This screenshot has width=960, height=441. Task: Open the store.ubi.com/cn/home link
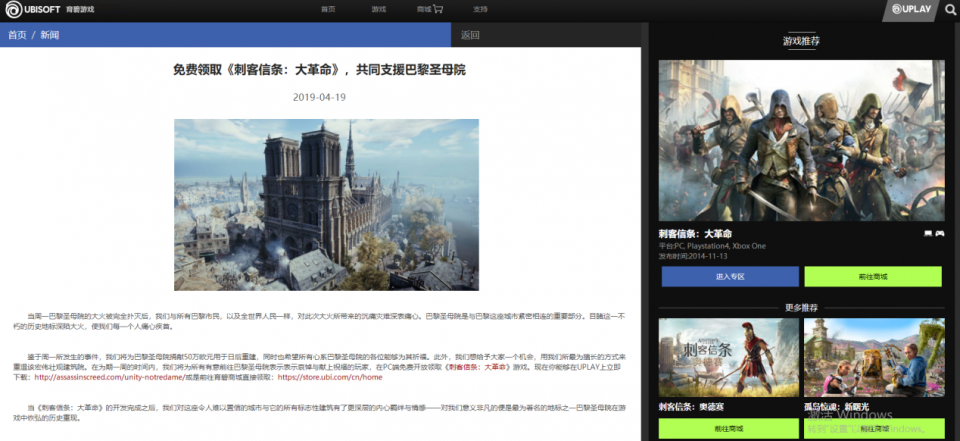point(330,377)
